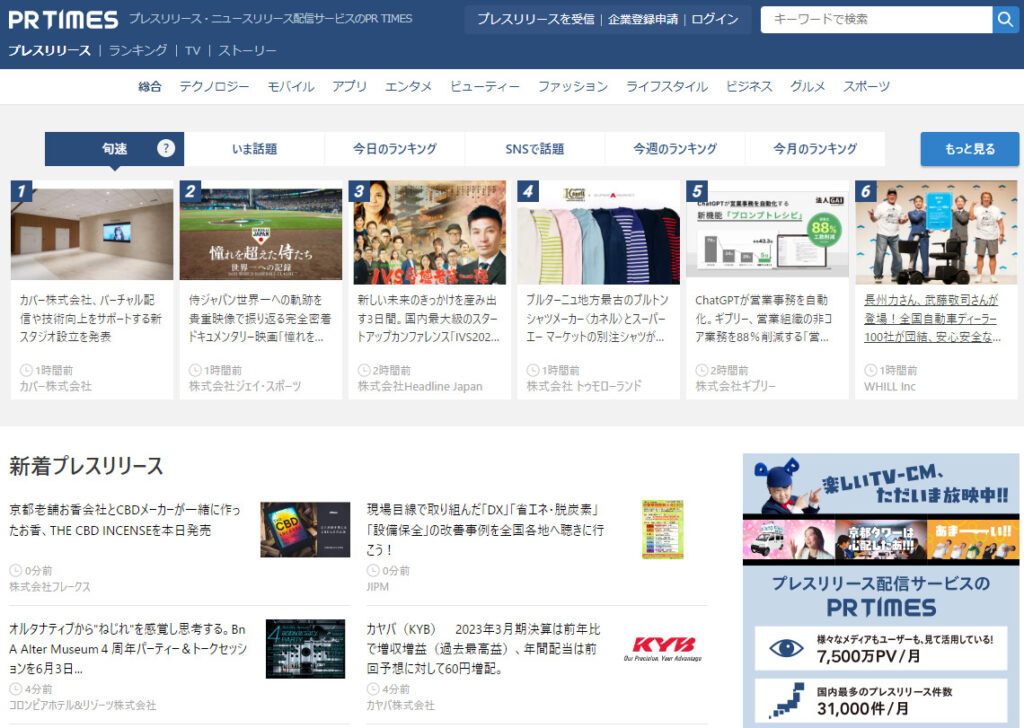Choose ライフスタイル category

(x=667, y=86)
